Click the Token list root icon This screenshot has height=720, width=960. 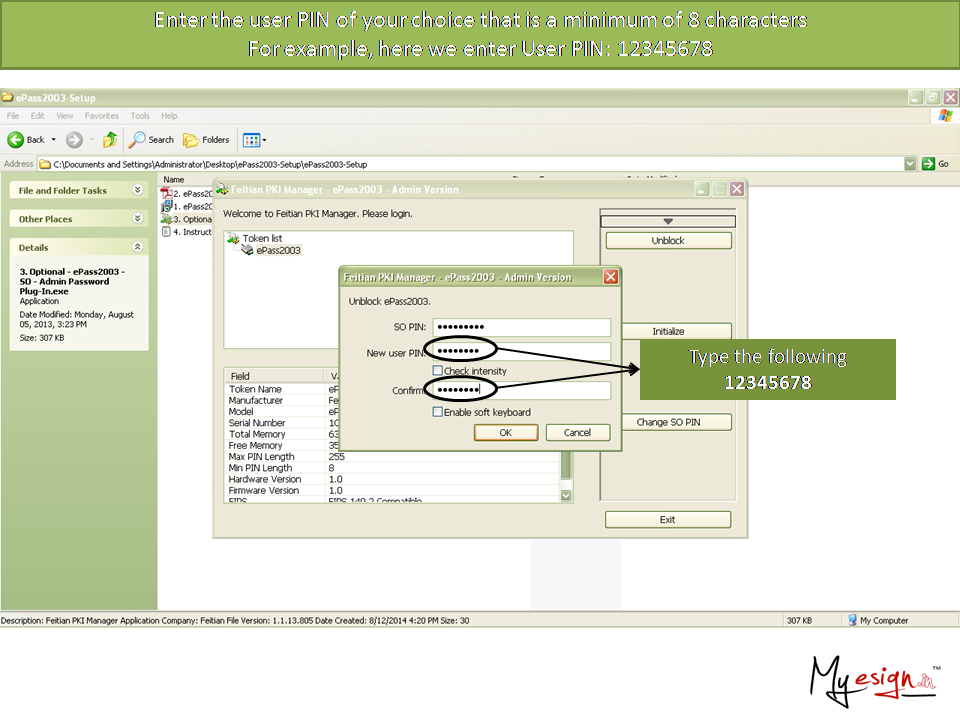[x=233, y=239]
